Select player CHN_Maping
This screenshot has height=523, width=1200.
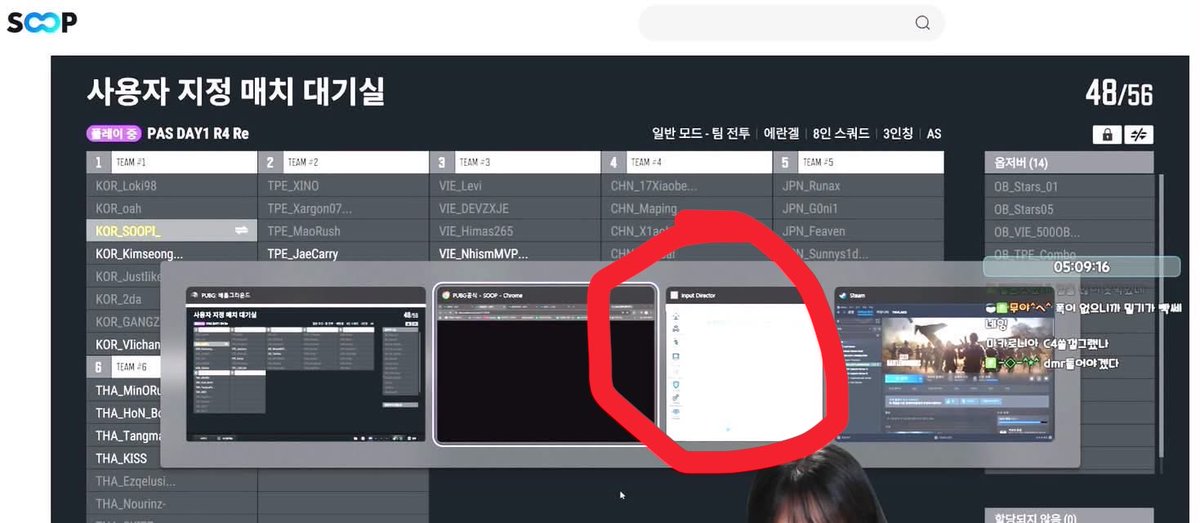pos(687,208)
